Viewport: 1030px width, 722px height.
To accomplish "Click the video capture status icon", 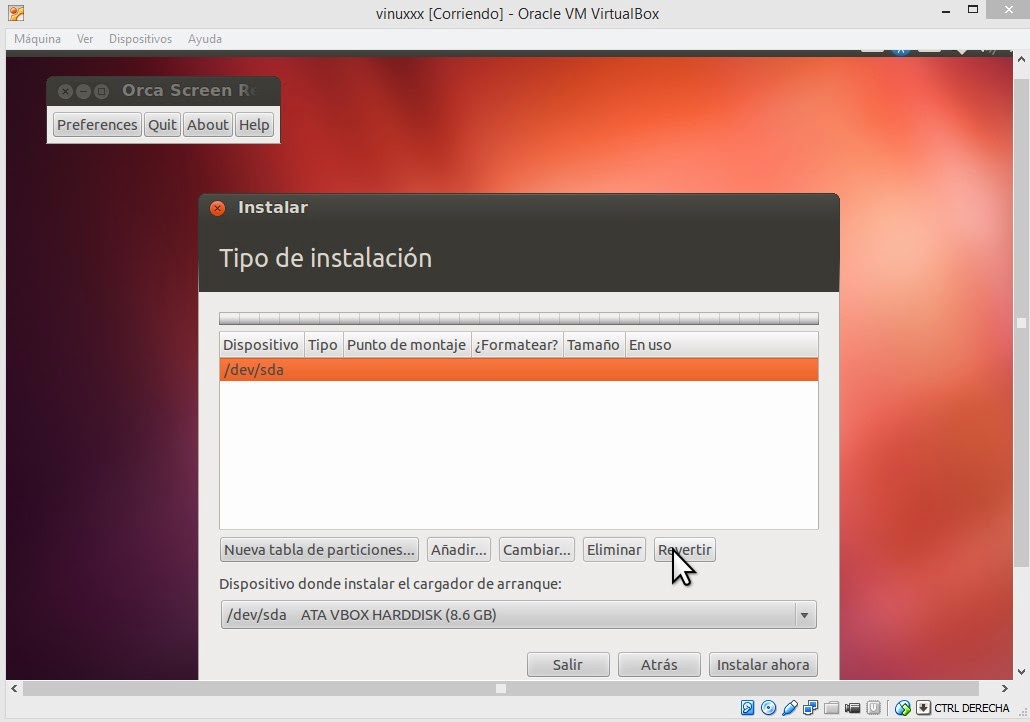I will click(852, 708).
